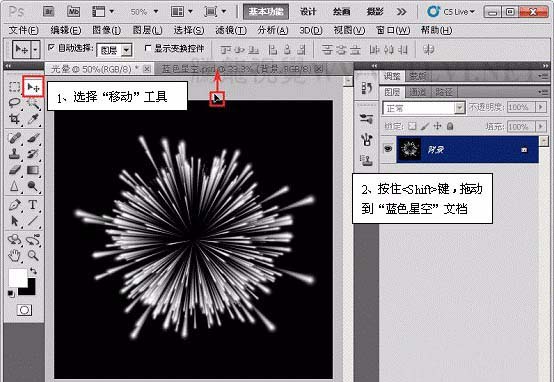Toggle lock image pixels brush icon
This screenshot has width=554, height=382.
pyautogui.click(x=425, y=126)
